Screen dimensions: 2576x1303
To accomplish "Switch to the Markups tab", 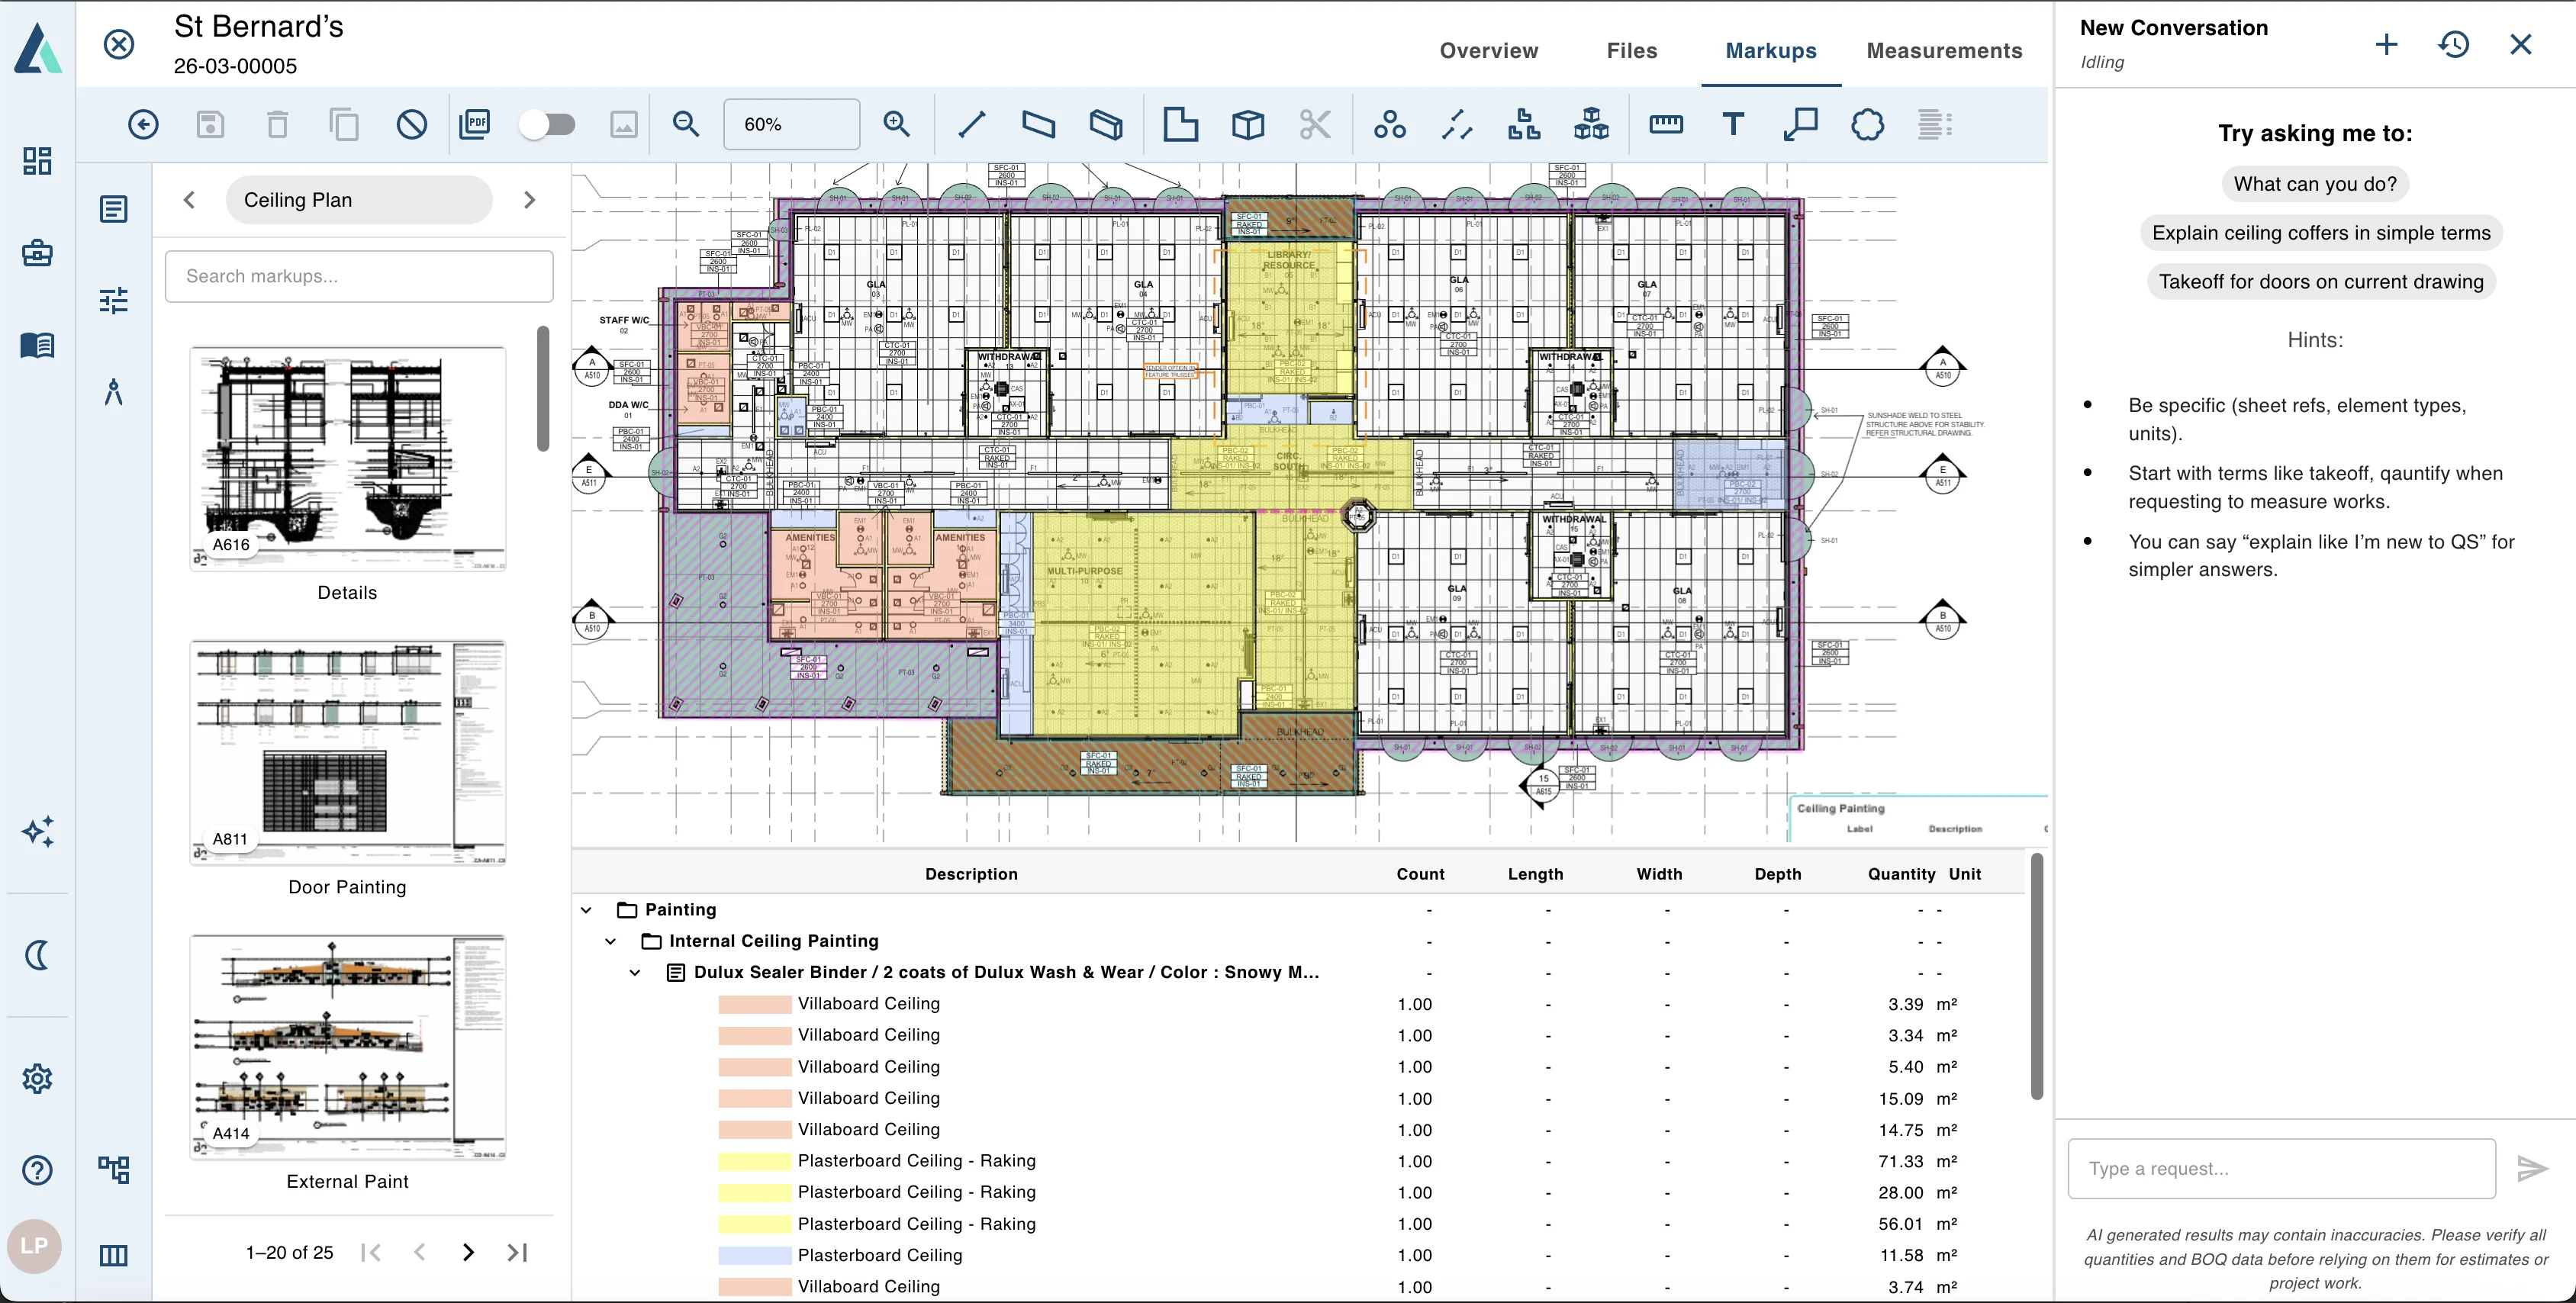I will pos(1770,50).
